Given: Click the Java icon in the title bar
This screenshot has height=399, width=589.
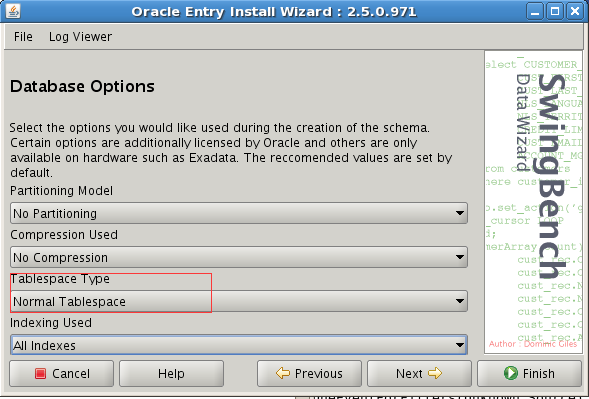Looking at the screenshot, I should click(13, 11).
